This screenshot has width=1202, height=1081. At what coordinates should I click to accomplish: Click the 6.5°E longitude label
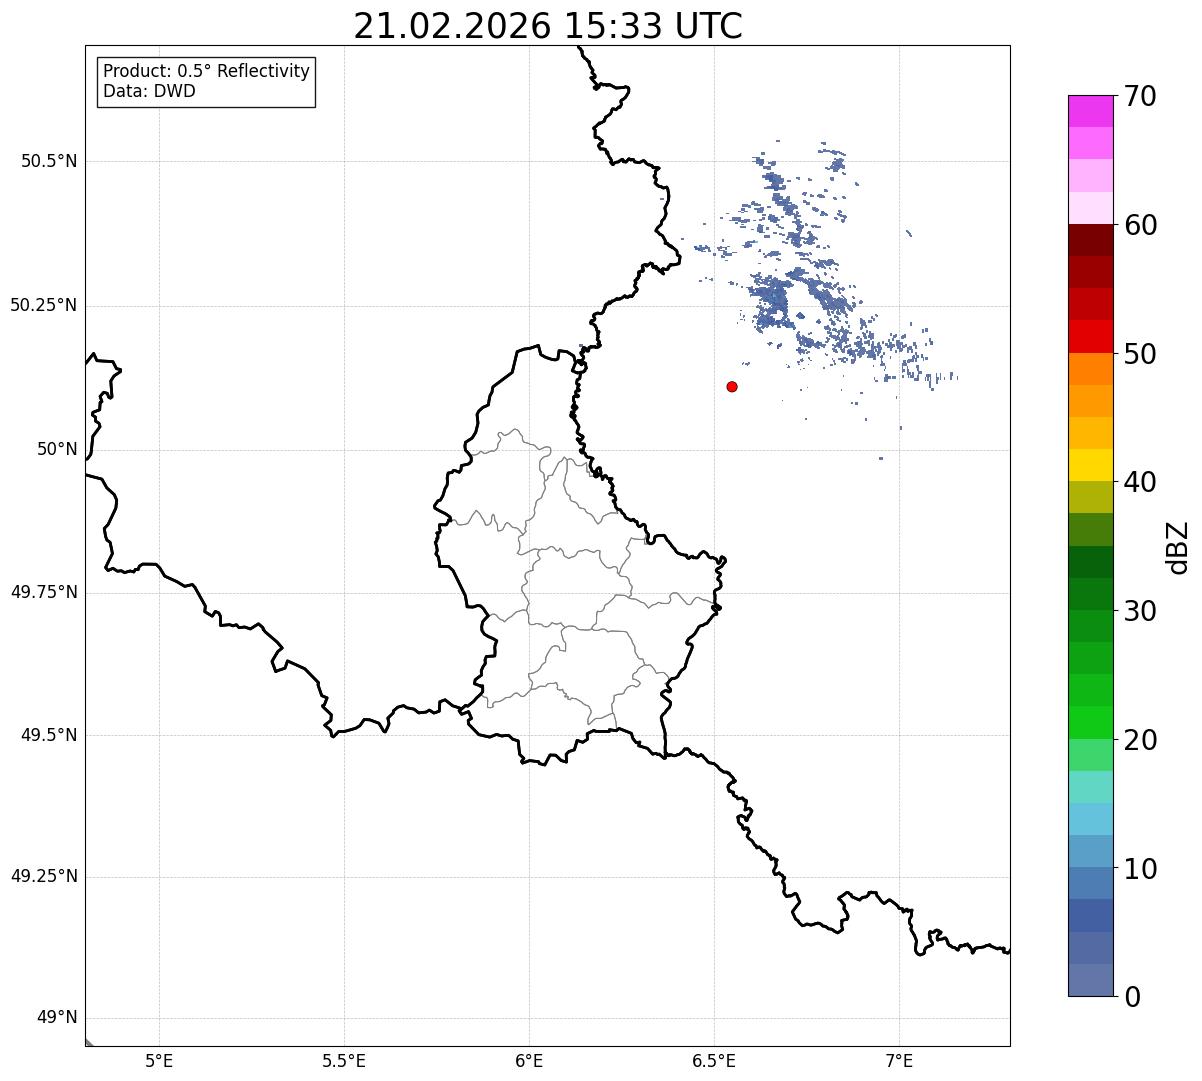click(x=714, y=1060)
